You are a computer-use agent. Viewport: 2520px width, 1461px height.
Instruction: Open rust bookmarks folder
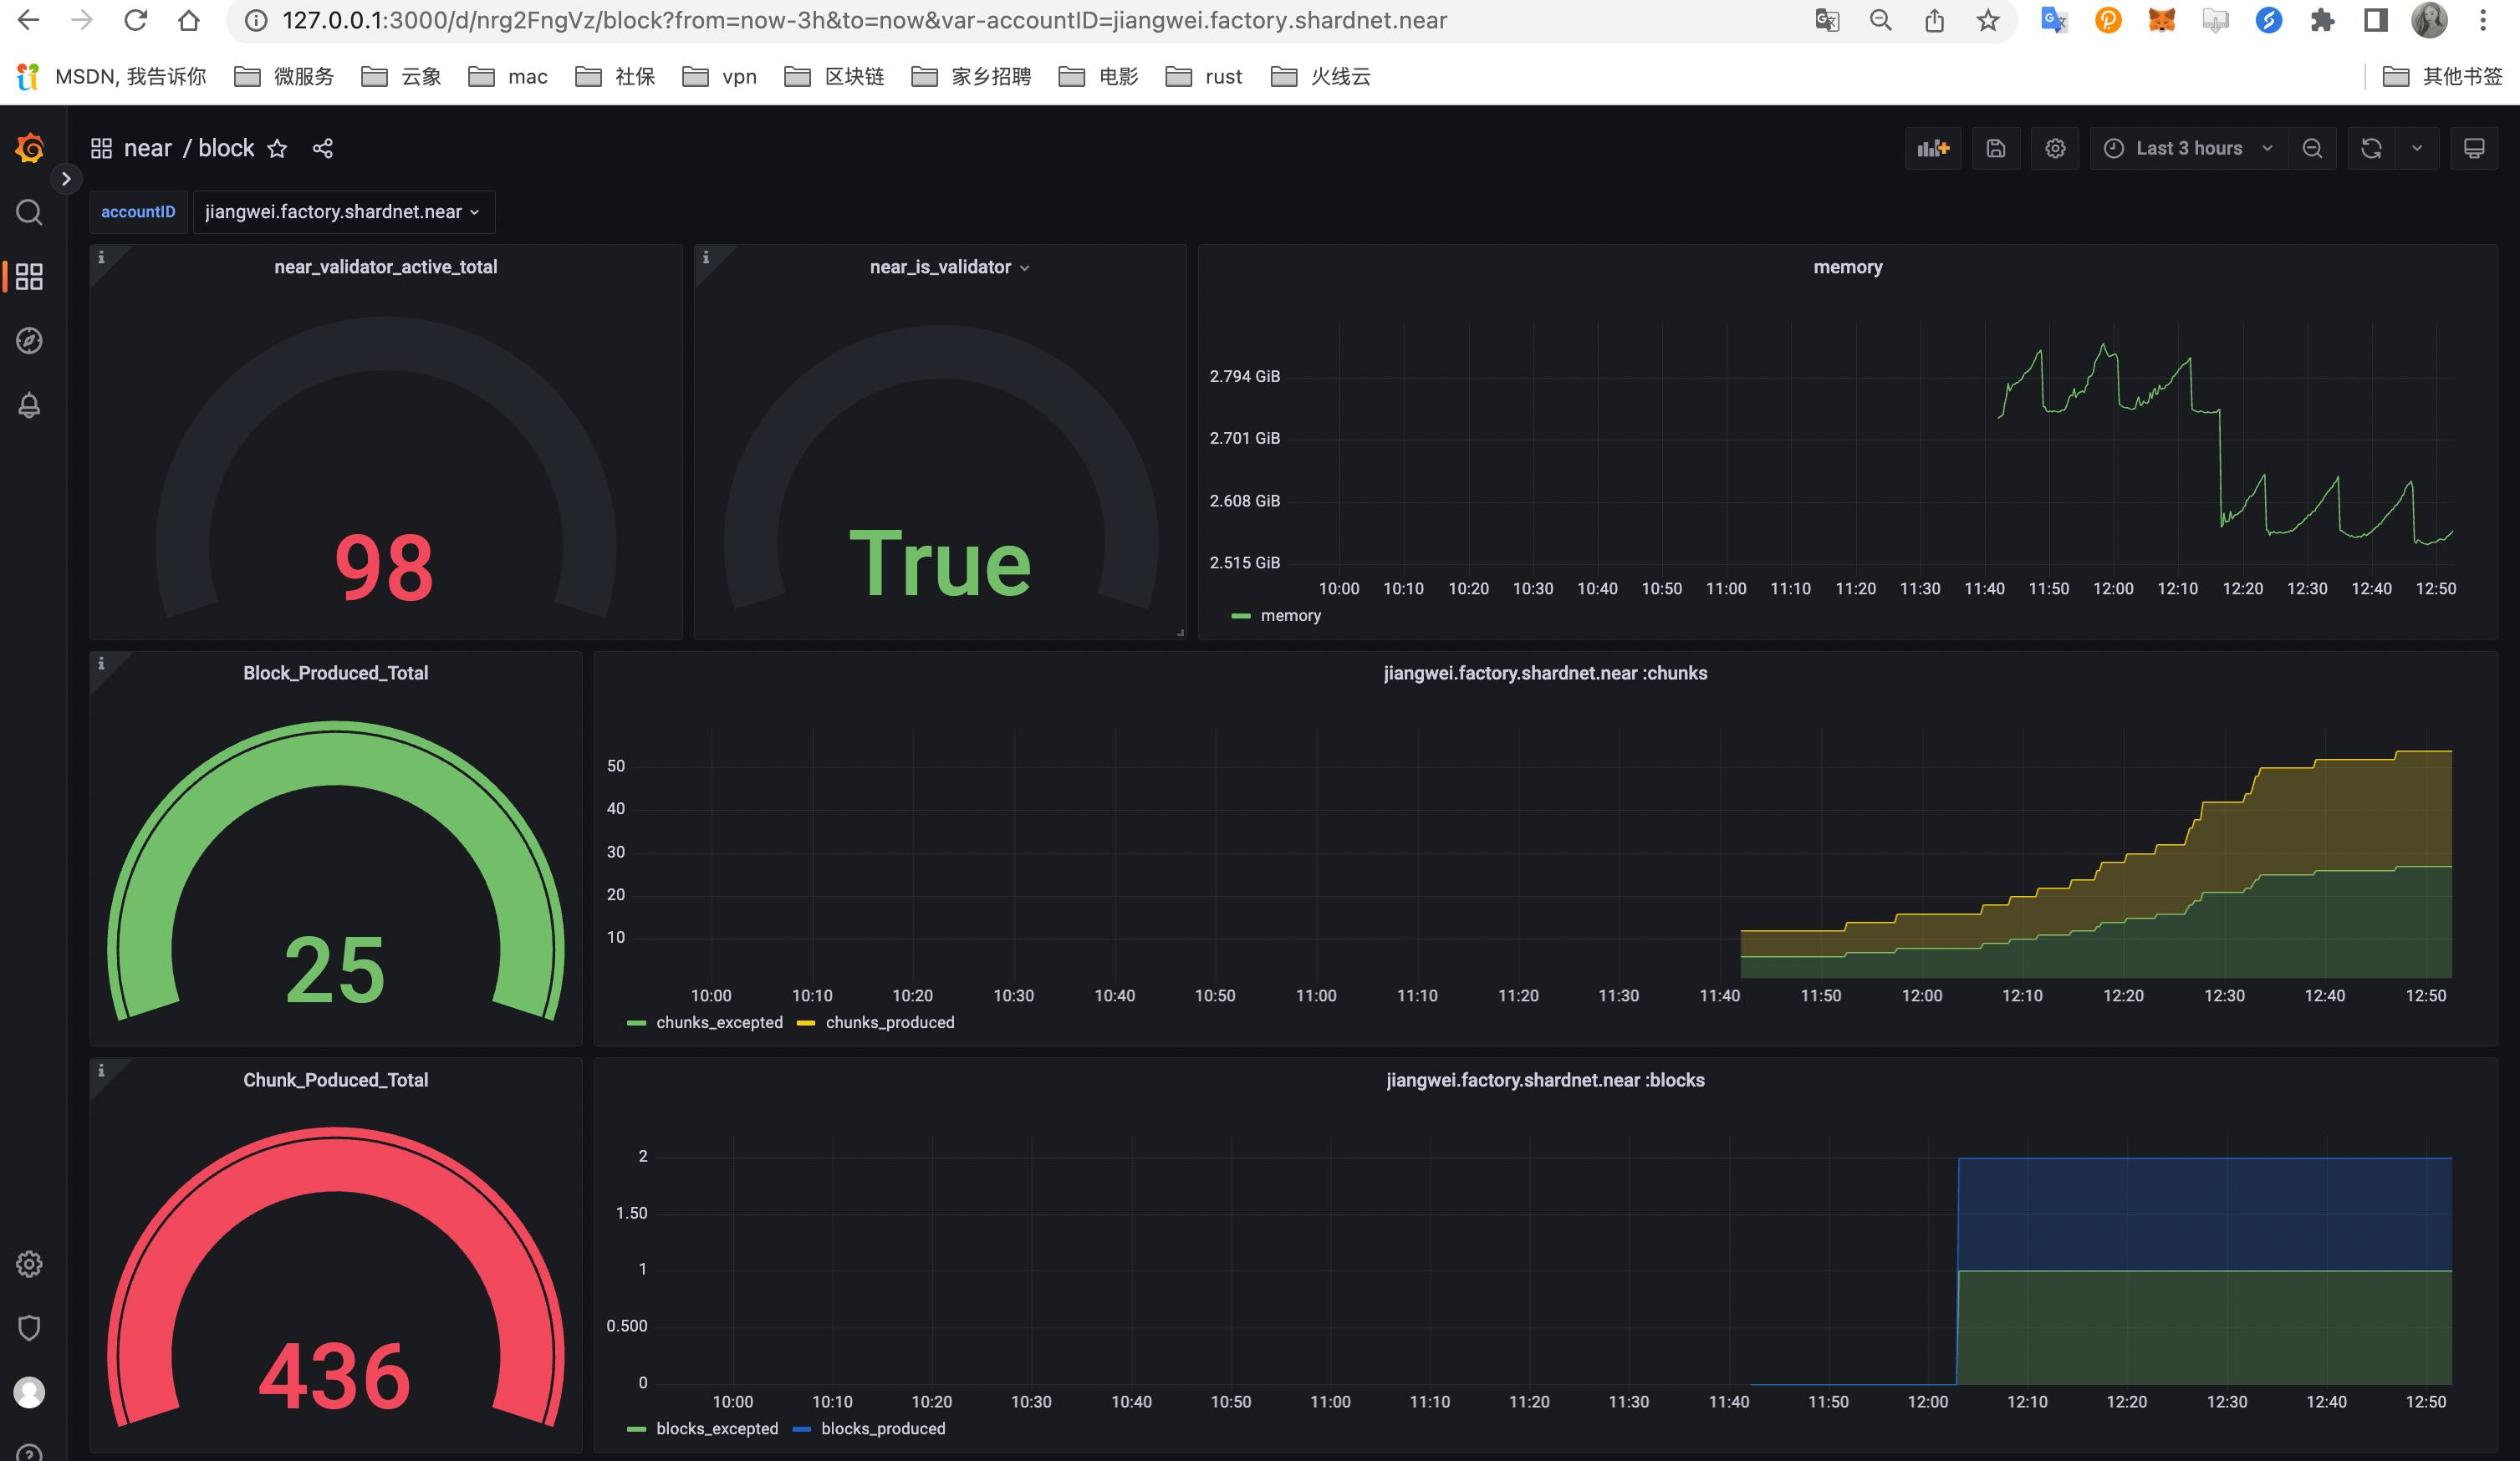click(x=1204, y=76)
